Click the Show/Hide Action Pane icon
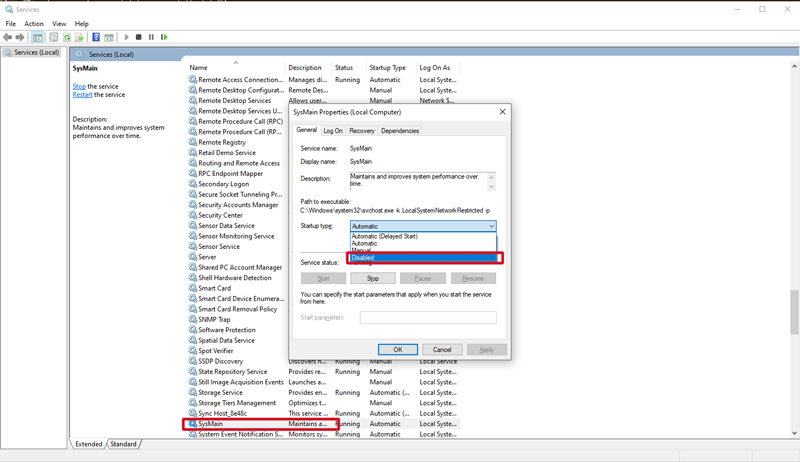 tap(109, 37)
